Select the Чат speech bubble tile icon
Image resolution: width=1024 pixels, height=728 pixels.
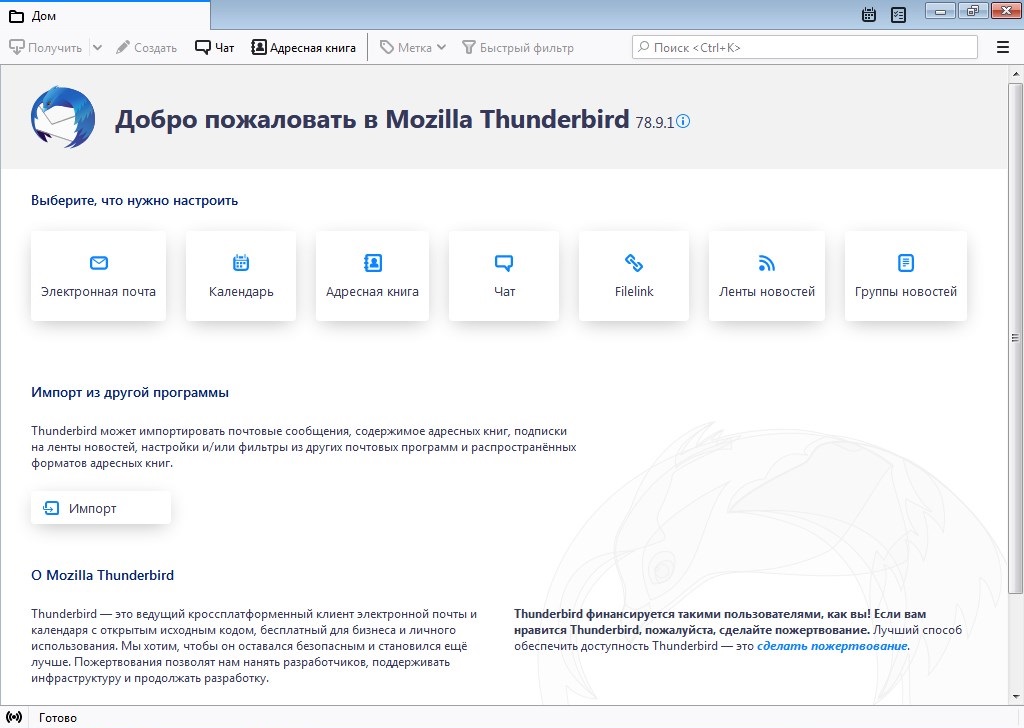pos(504,263)
